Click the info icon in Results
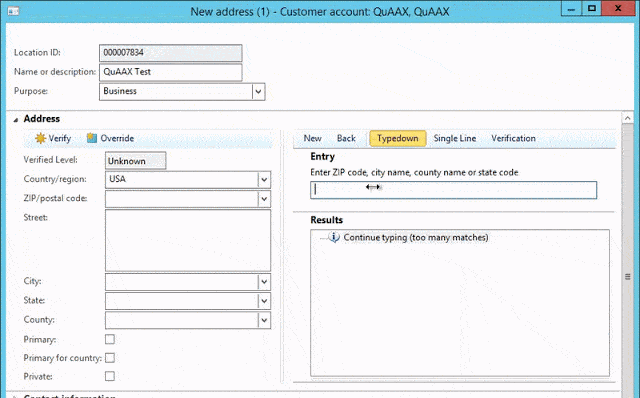 pyautogui.click(x=334, y=237)
